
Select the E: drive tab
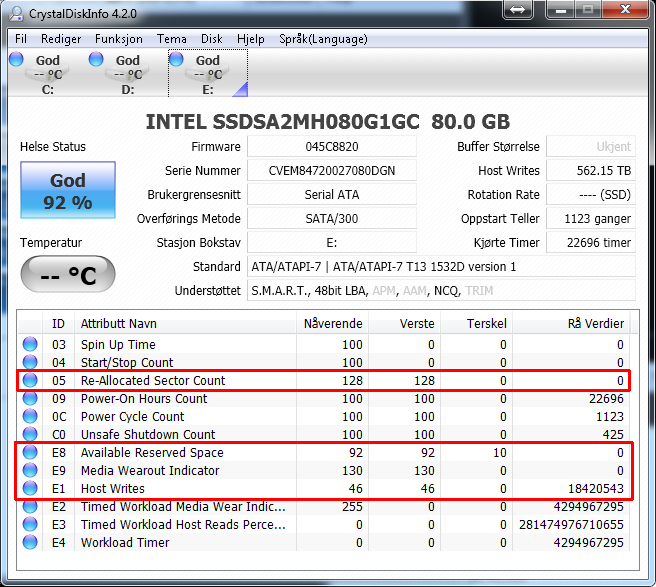[x=208, y=74]
